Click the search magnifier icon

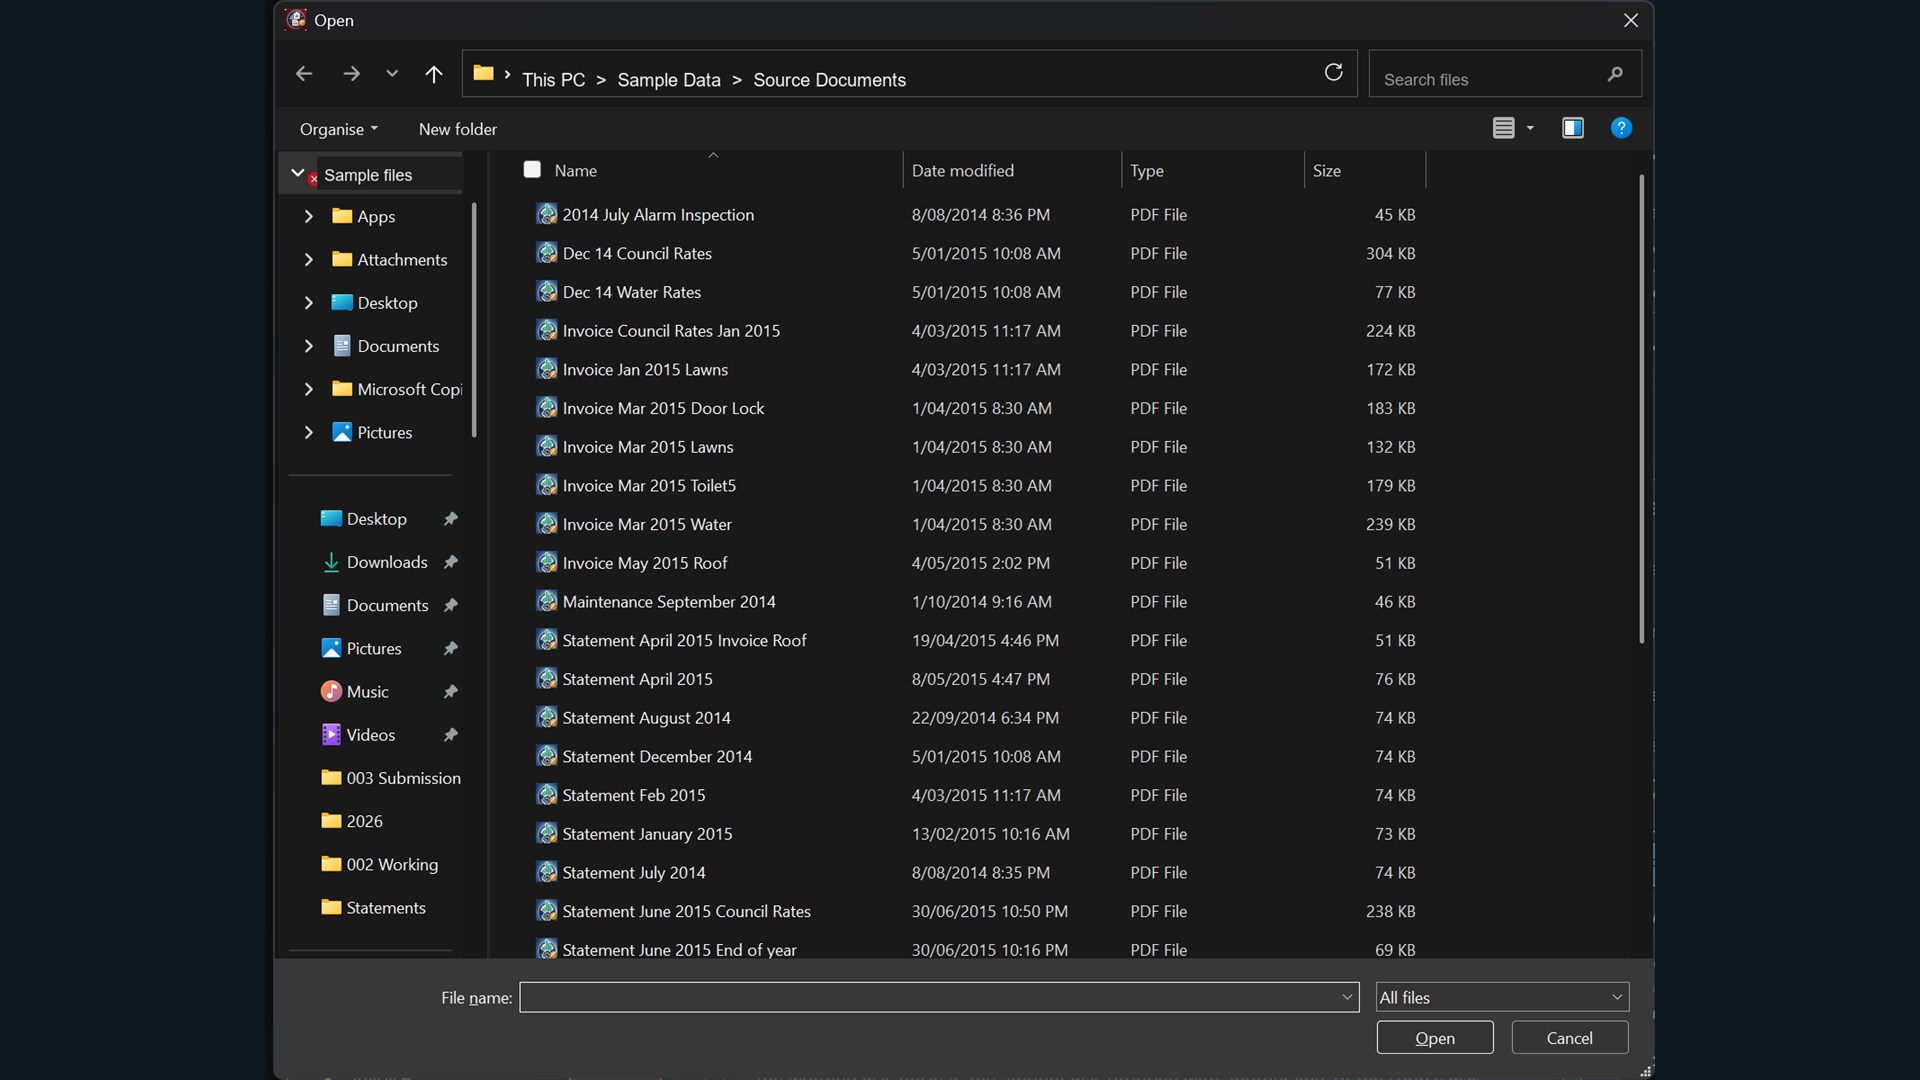click(1615, 74)
